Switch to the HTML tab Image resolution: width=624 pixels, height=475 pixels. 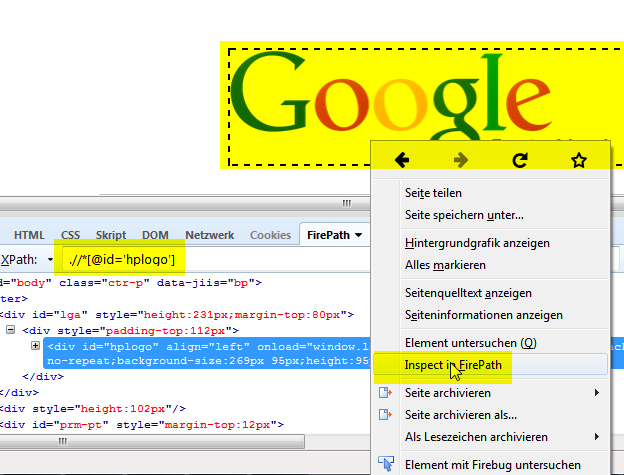click(29, 235)
